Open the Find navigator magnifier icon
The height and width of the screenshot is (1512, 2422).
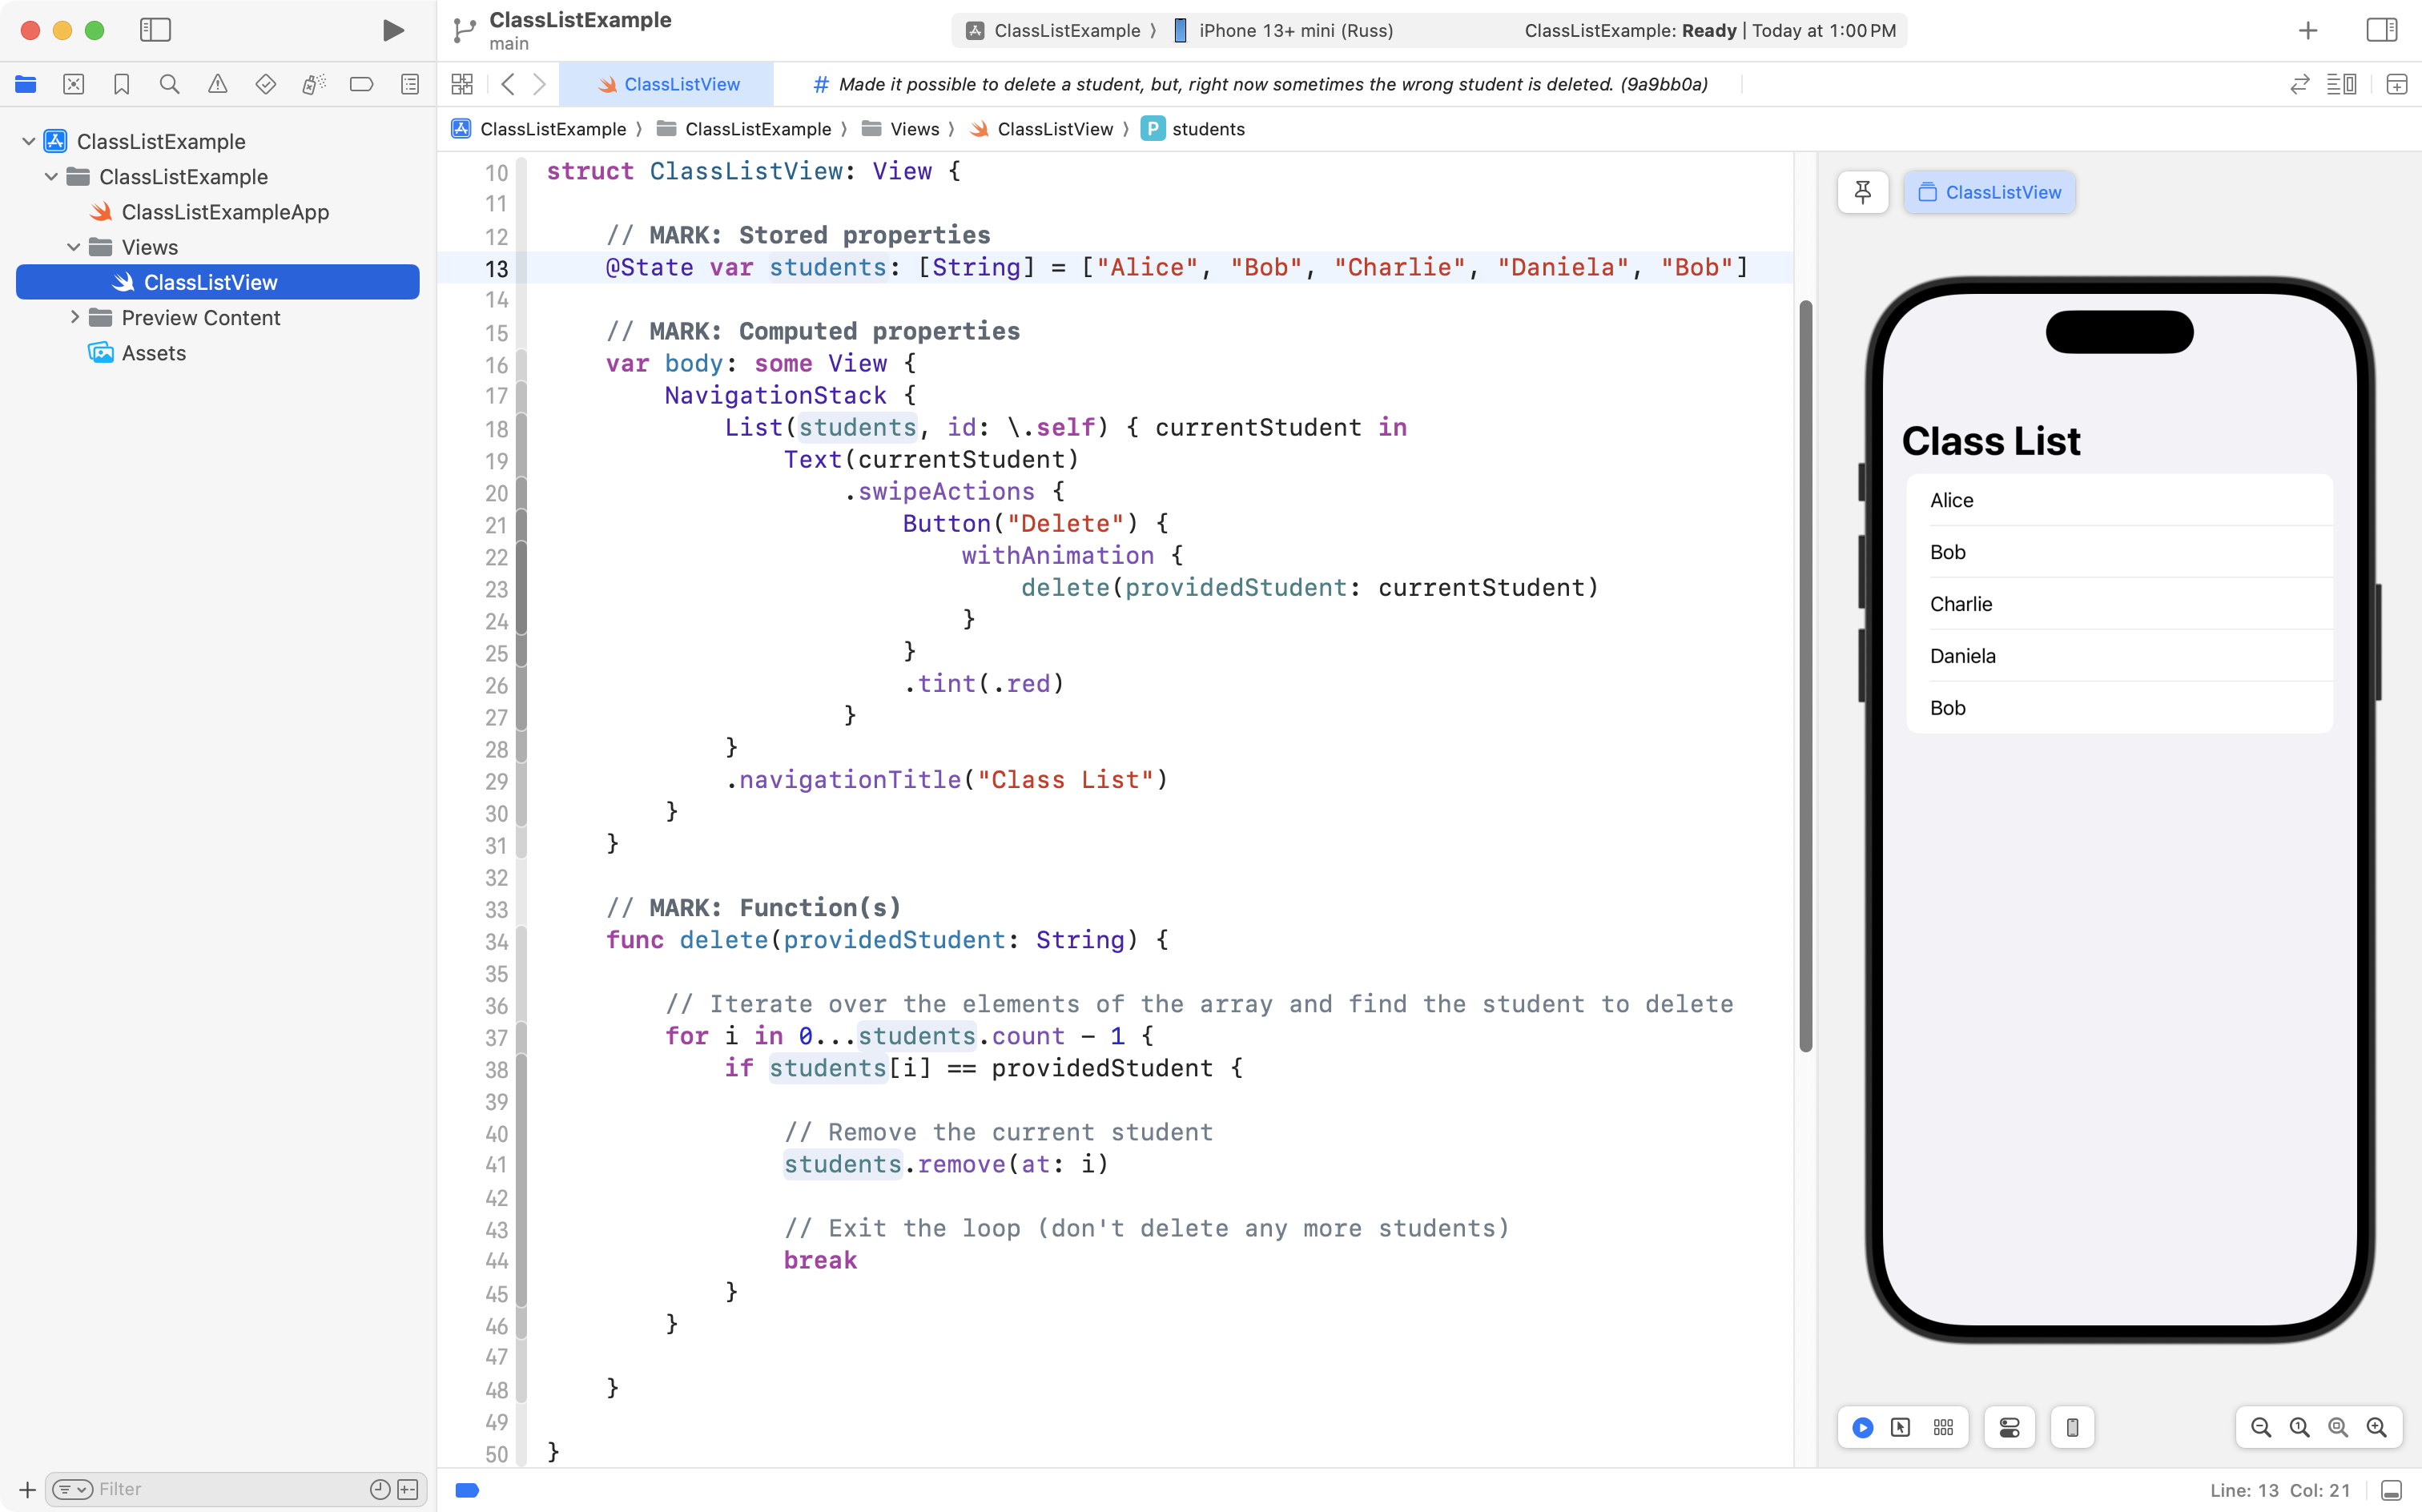[x=169, y=84]
